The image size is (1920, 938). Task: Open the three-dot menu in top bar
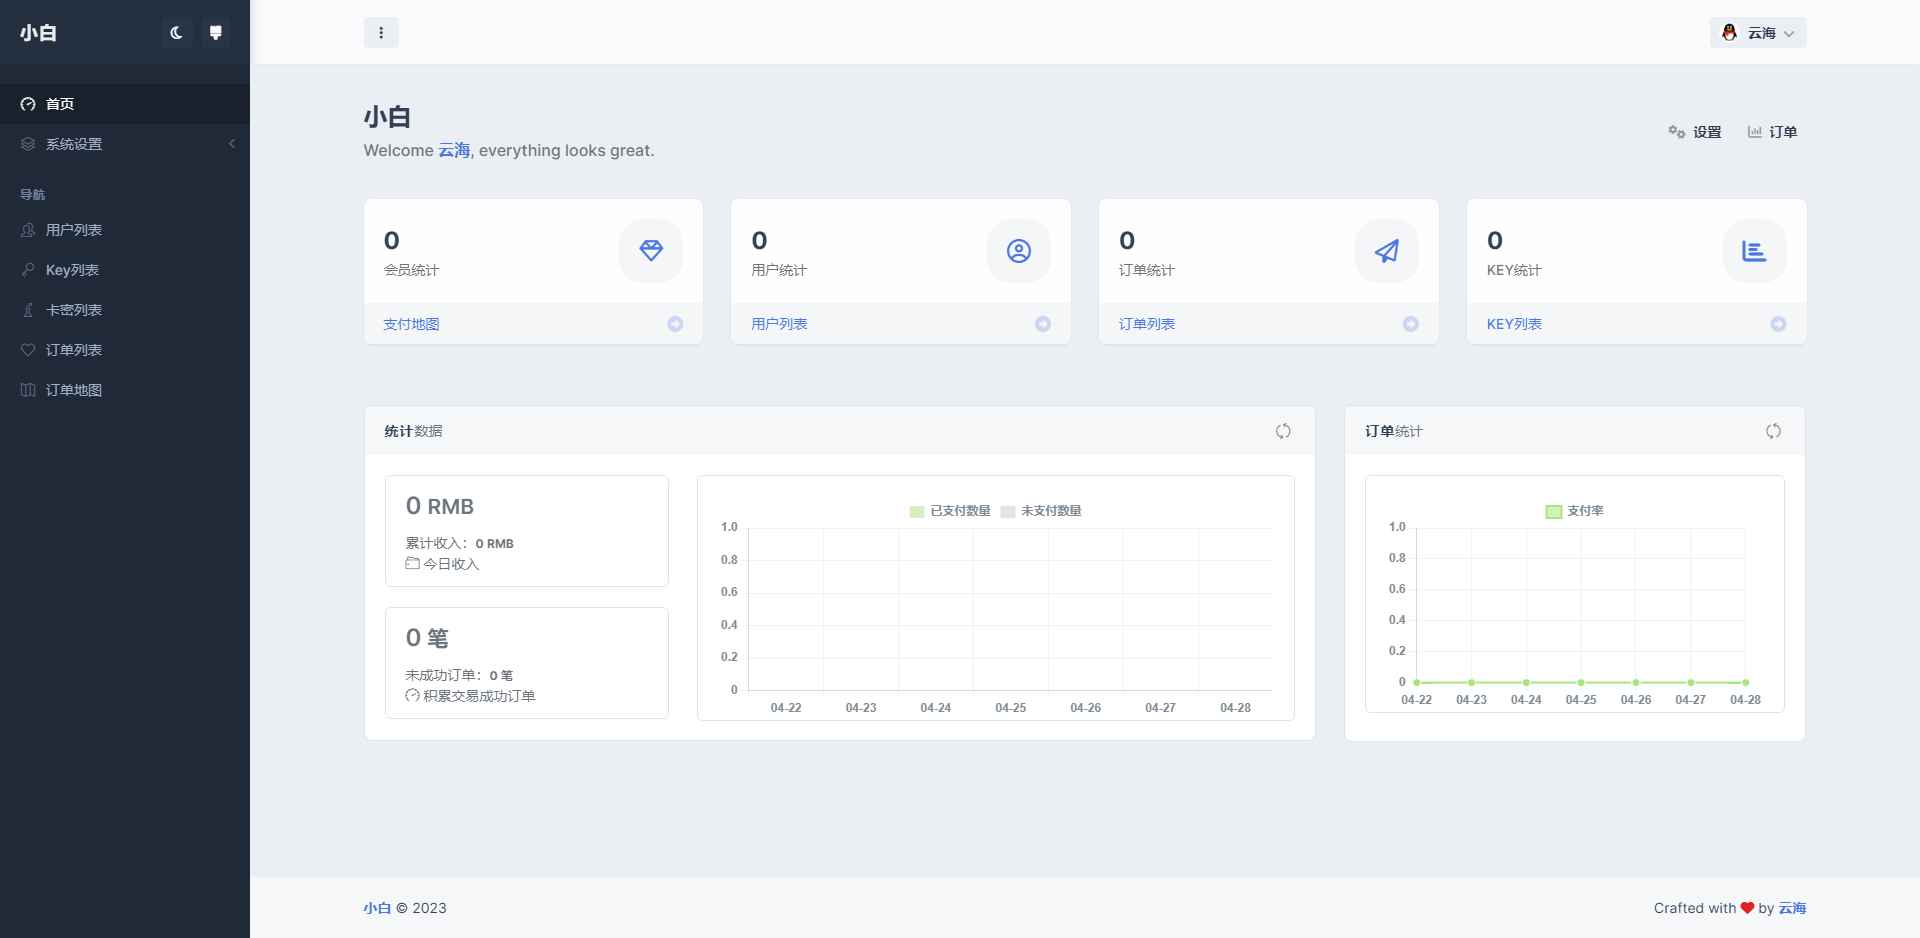[381, 33]
